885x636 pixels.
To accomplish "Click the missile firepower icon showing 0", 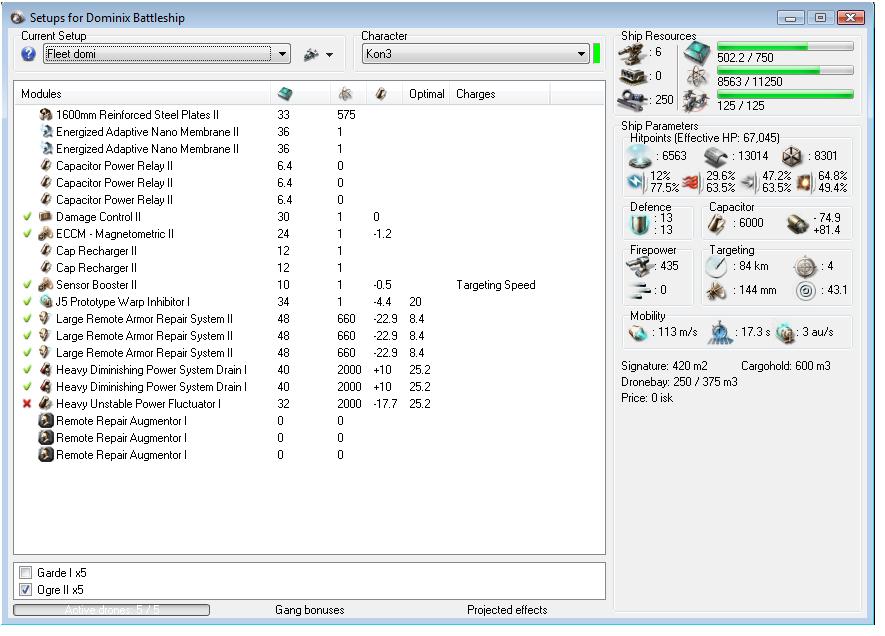I will tap(639, 291).
